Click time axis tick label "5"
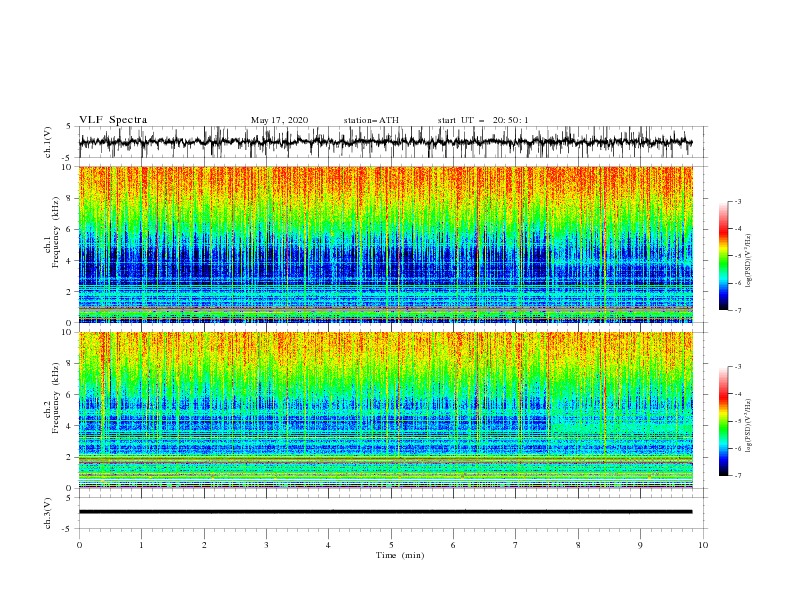This screenshot has height=612, width=792. [391, 545]
